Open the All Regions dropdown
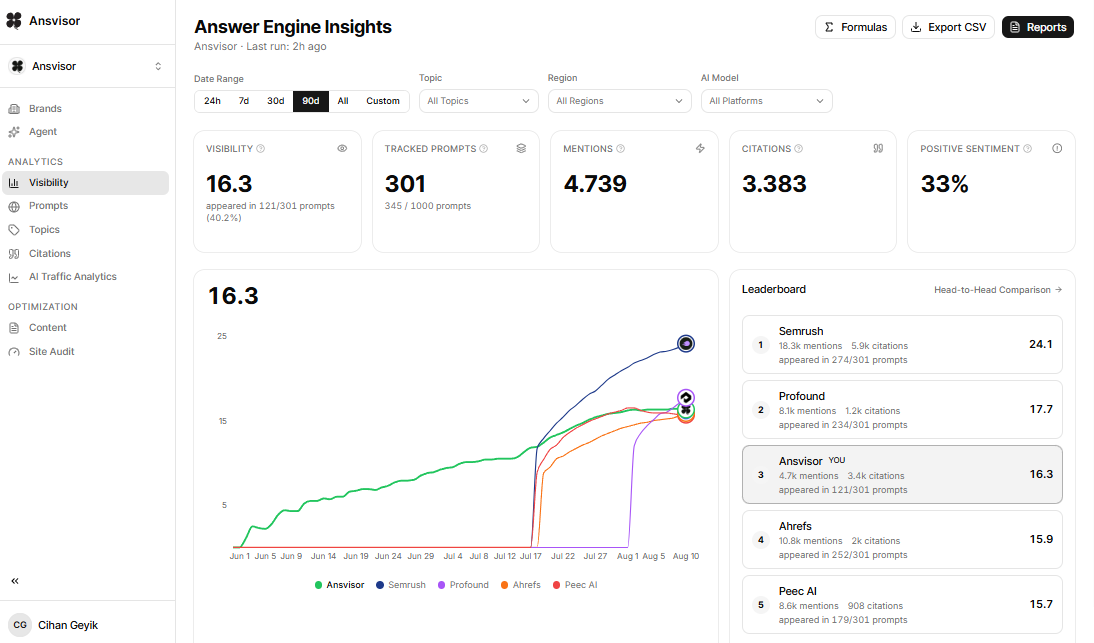Viewport: 1094px width, 643px height. coord(620,101)
